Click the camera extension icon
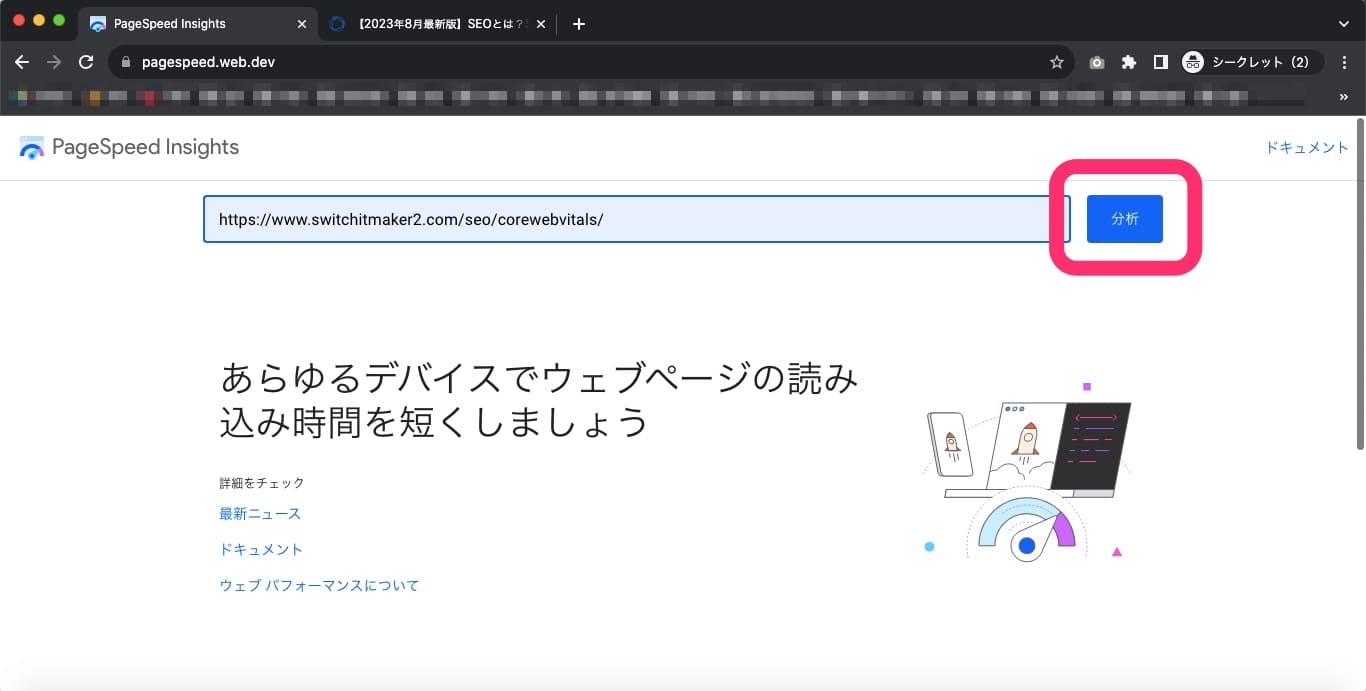1366x691 pixels. click(1097, 62)
